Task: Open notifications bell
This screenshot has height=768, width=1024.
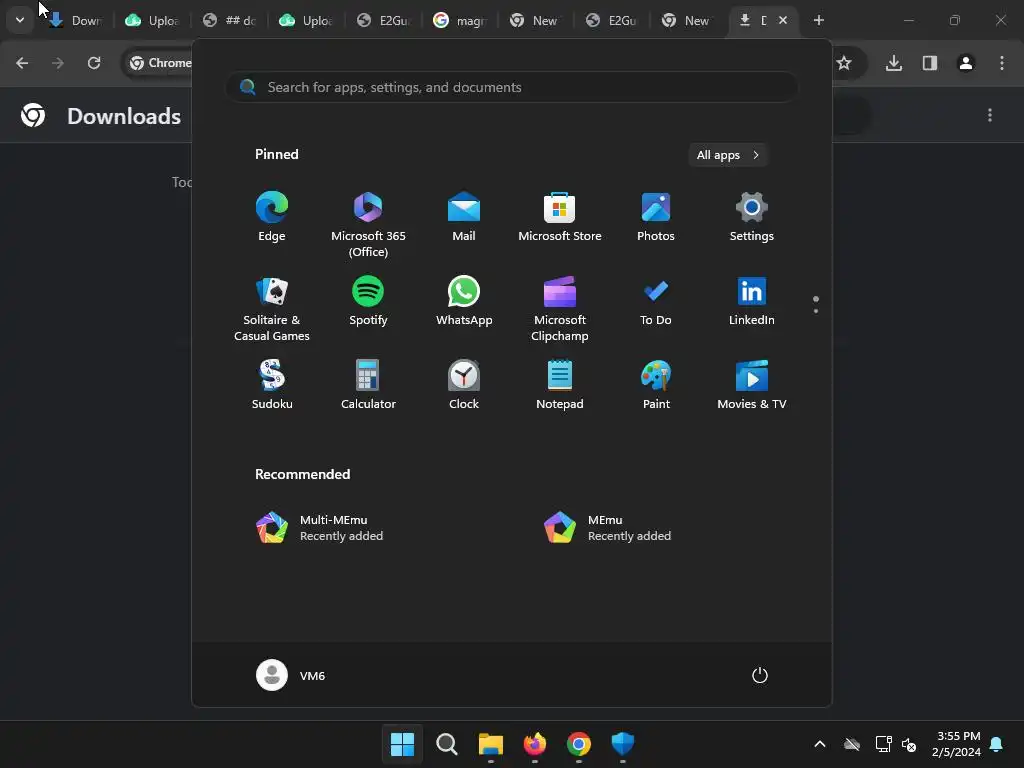Action: point(997,744)
